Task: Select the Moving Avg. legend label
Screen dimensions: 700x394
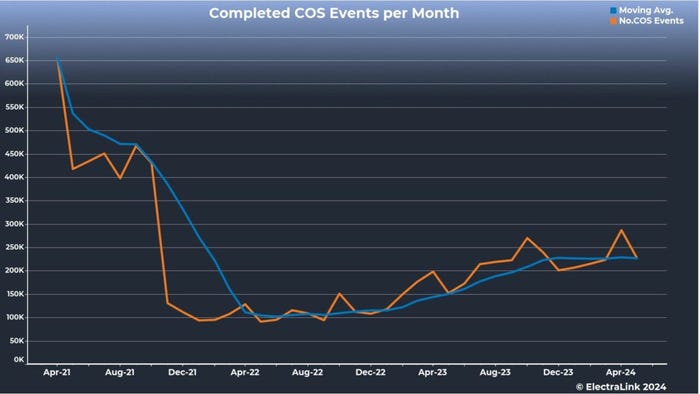Action: click(x=646, y=10)
